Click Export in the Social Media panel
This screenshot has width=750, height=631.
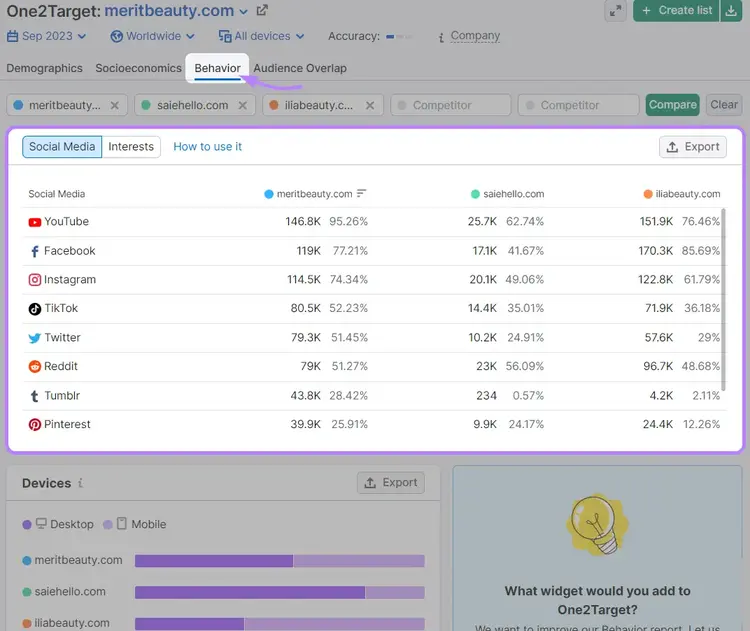point(693,147)
